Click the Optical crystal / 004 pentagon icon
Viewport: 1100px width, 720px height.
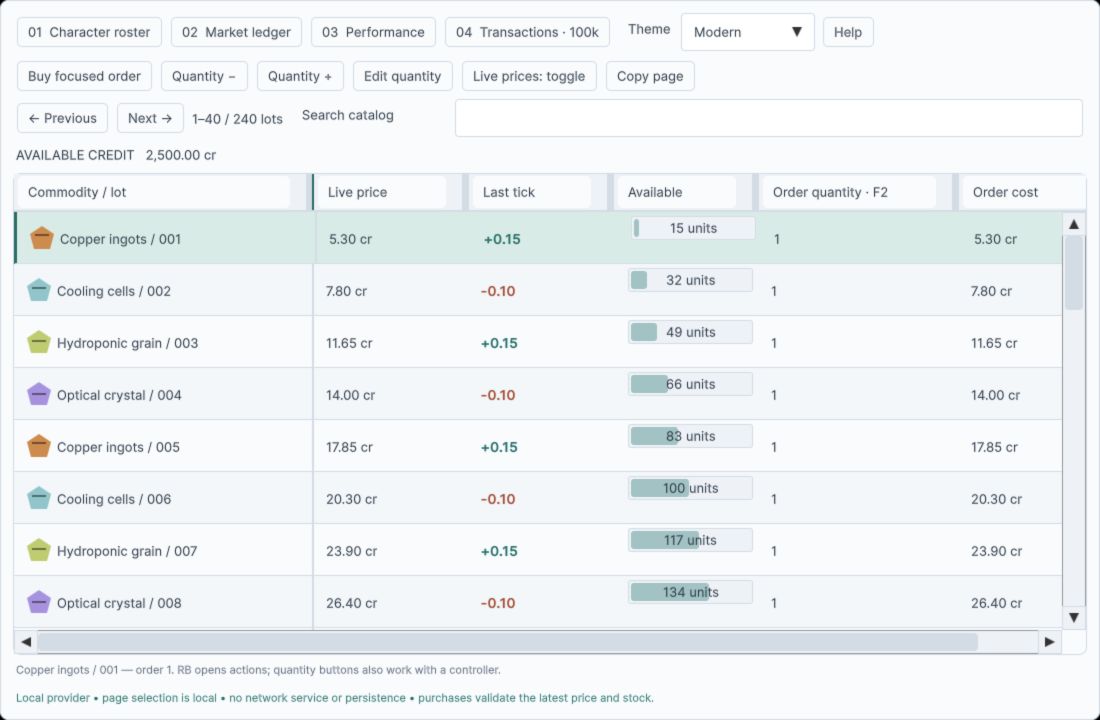click(39, 394)
